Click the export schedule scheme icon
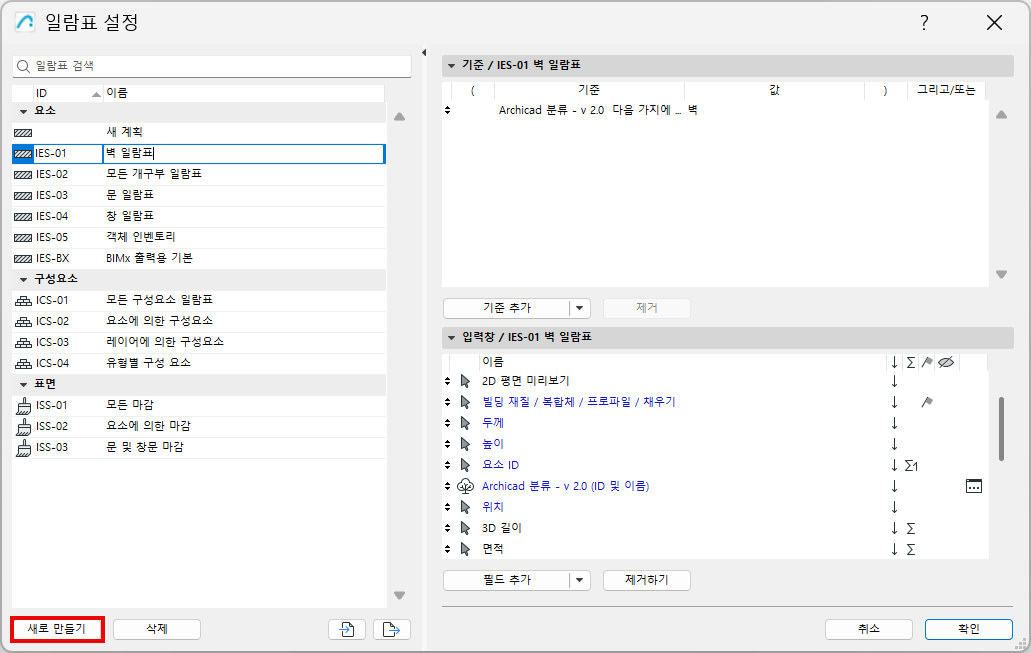 pos(392,629)
